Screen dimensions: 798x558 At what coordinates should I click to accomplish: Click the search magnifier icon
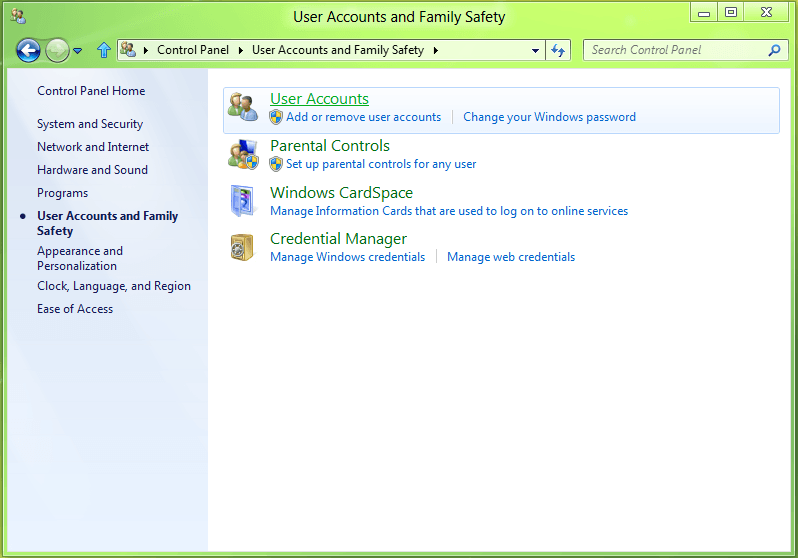coord(774,50)
